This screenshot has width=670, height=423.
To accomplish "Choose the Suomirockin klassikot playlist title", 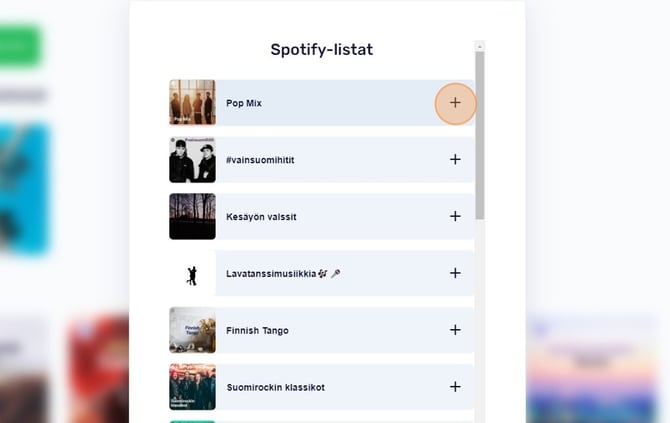I will tap(275, 387).
